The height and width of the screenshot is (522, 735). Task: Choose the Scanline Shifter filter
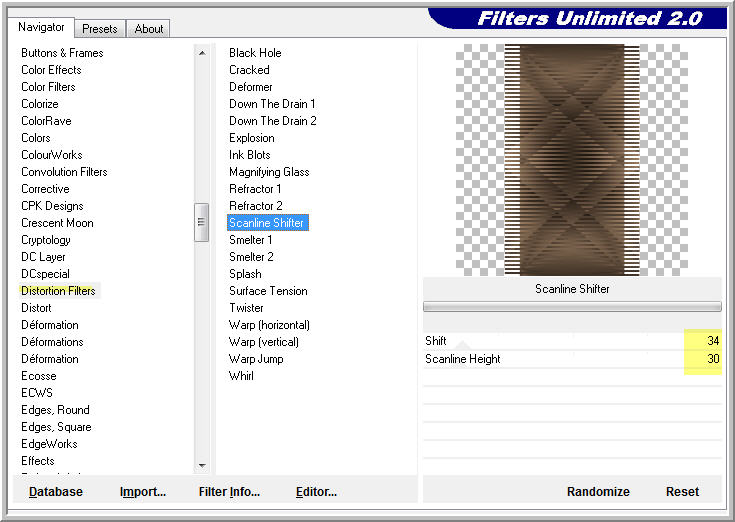point(268,223)
